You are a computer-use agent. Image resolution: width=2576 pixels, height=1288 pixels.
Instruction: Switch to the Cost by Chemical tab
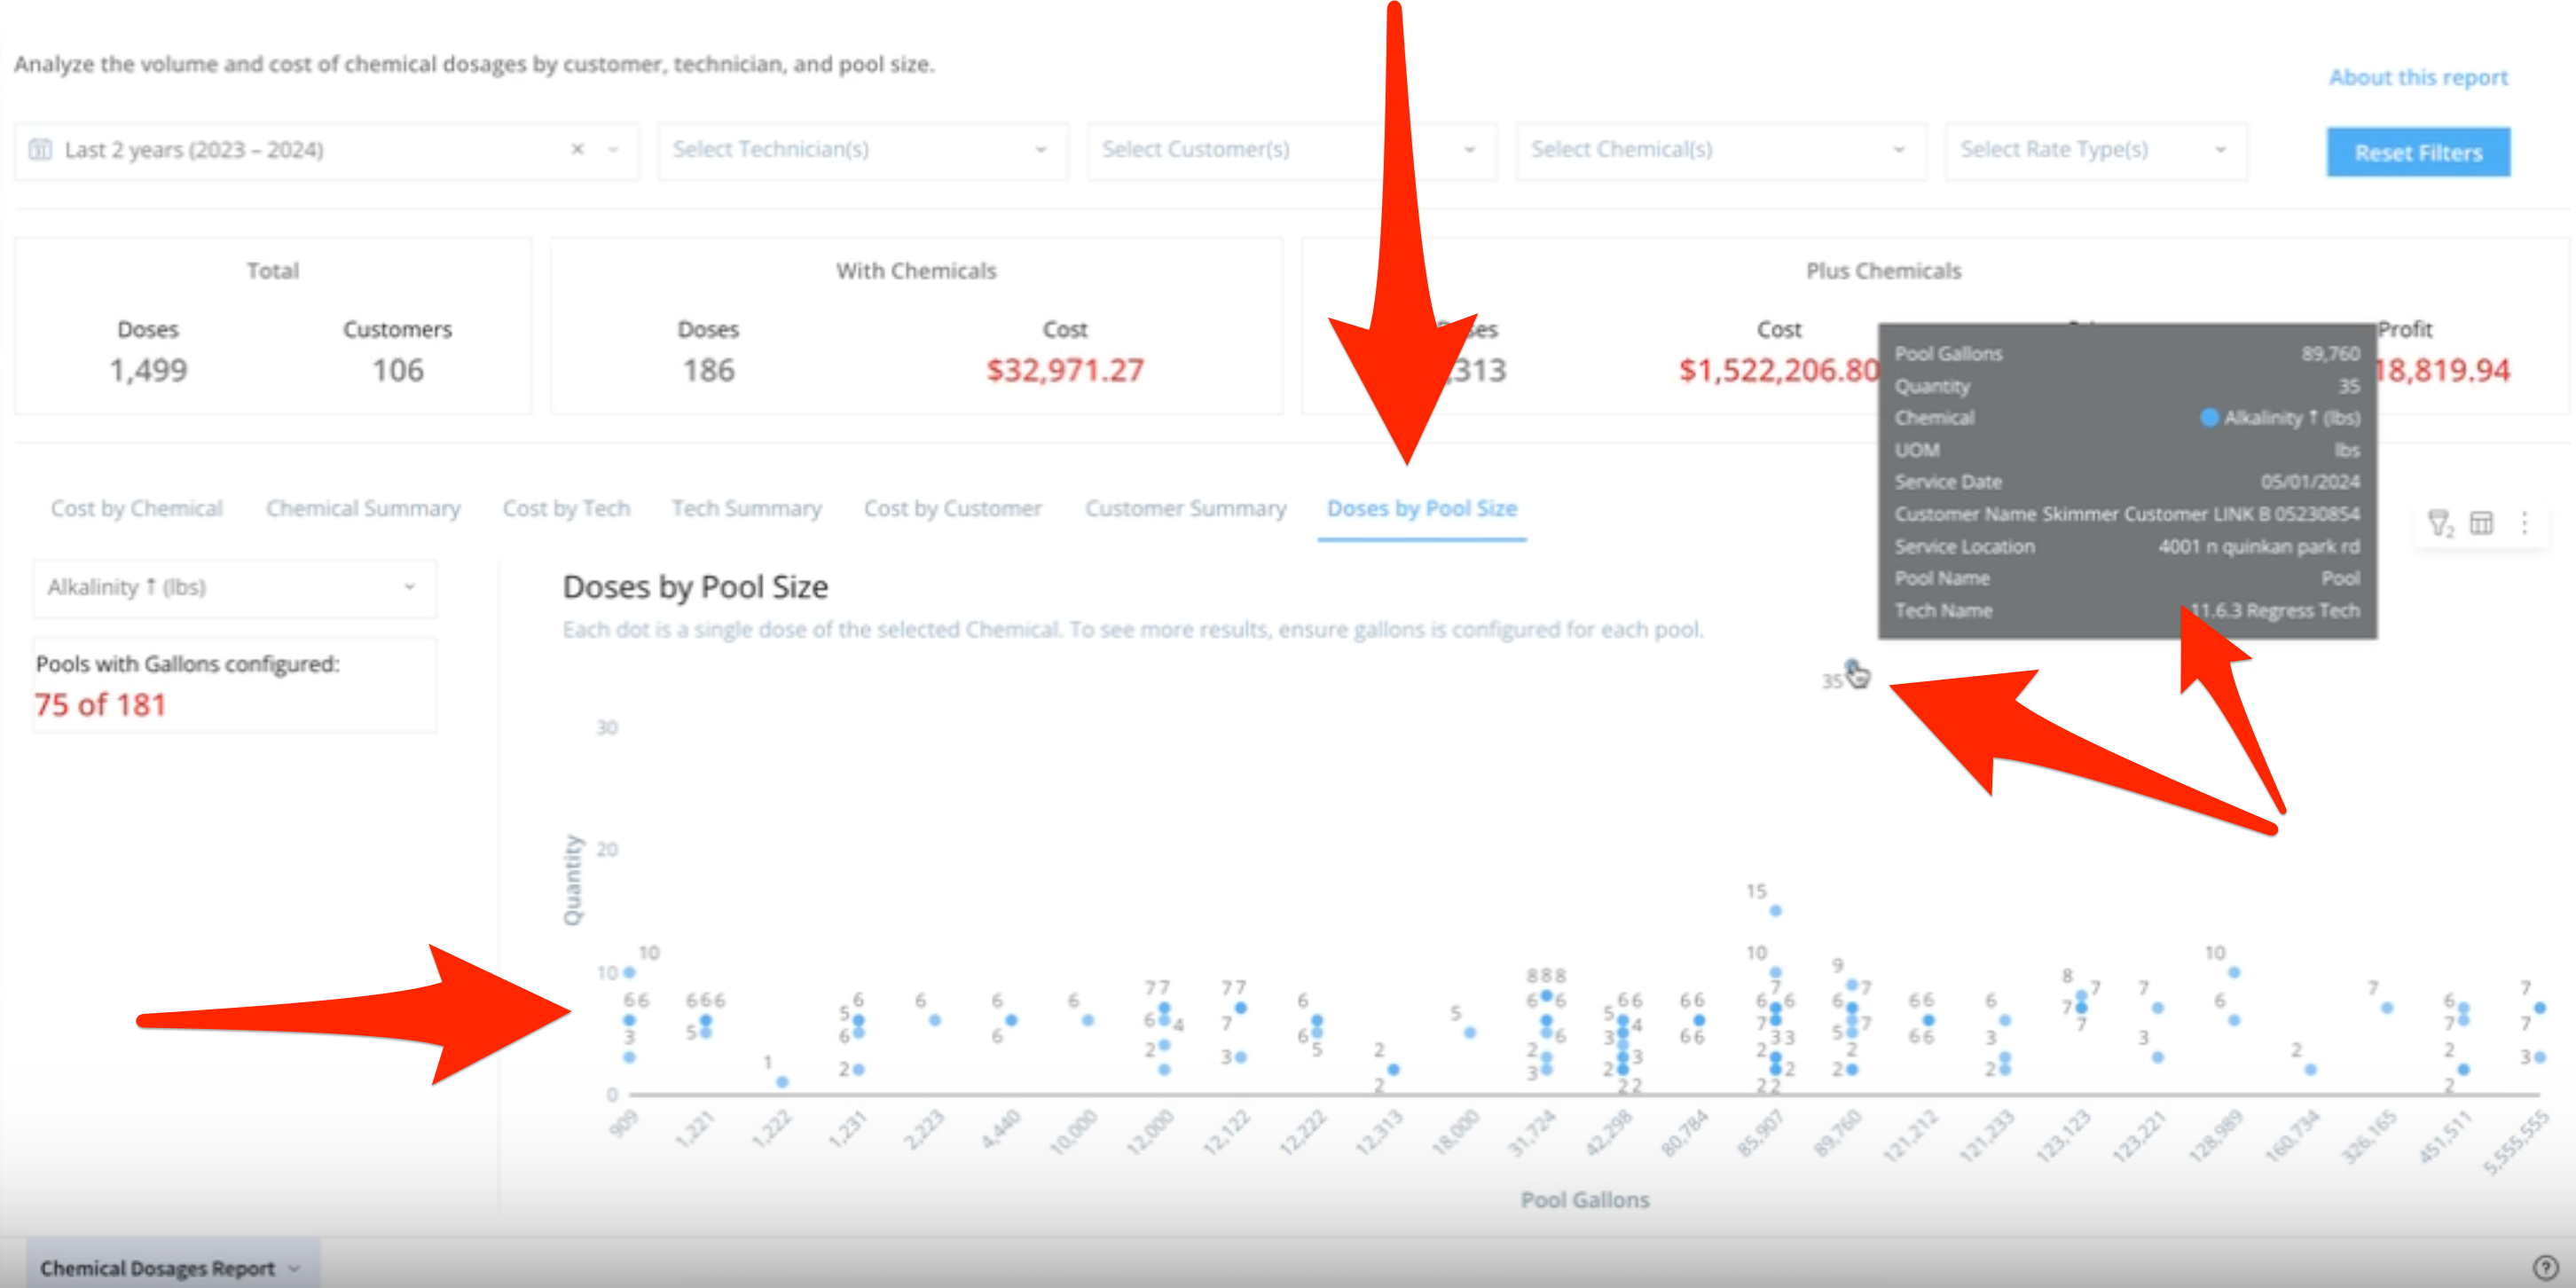click(x=136, y=508)
